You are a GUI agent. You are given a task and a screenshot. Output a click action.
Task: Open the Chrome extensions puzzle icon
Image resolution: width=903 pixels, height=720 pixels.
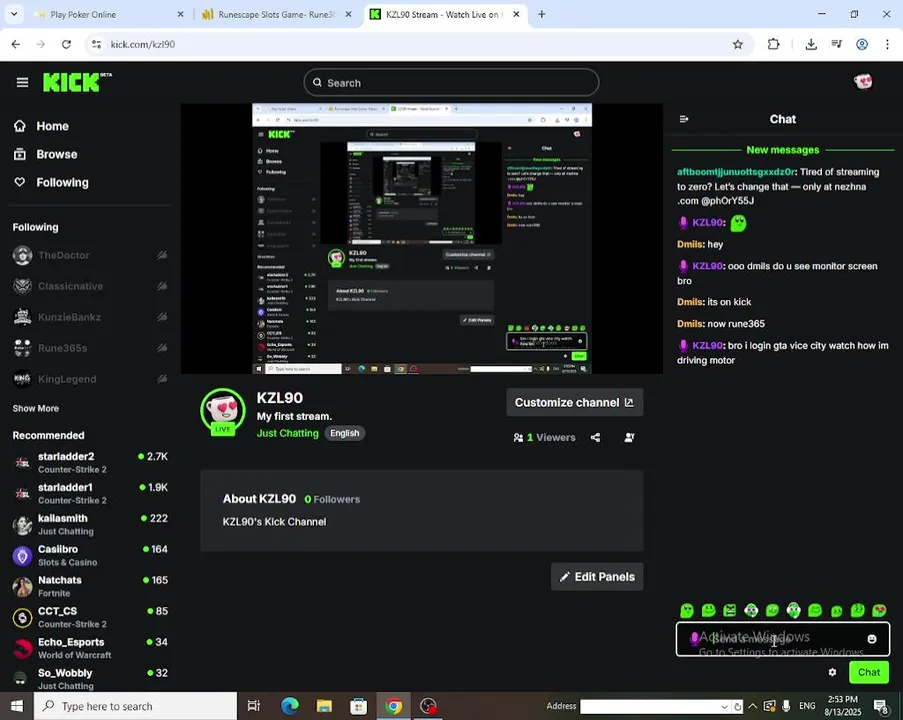pos(773,44)
